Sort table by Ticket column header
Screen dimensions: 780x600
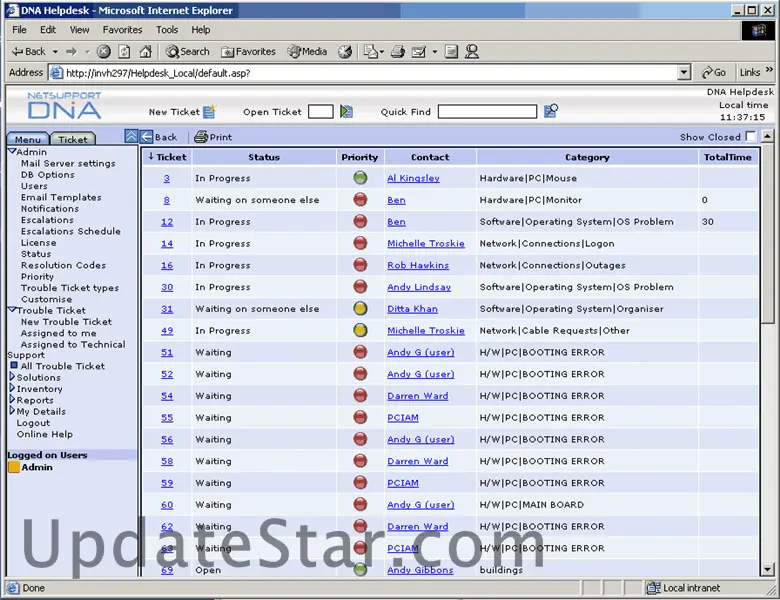167,157
